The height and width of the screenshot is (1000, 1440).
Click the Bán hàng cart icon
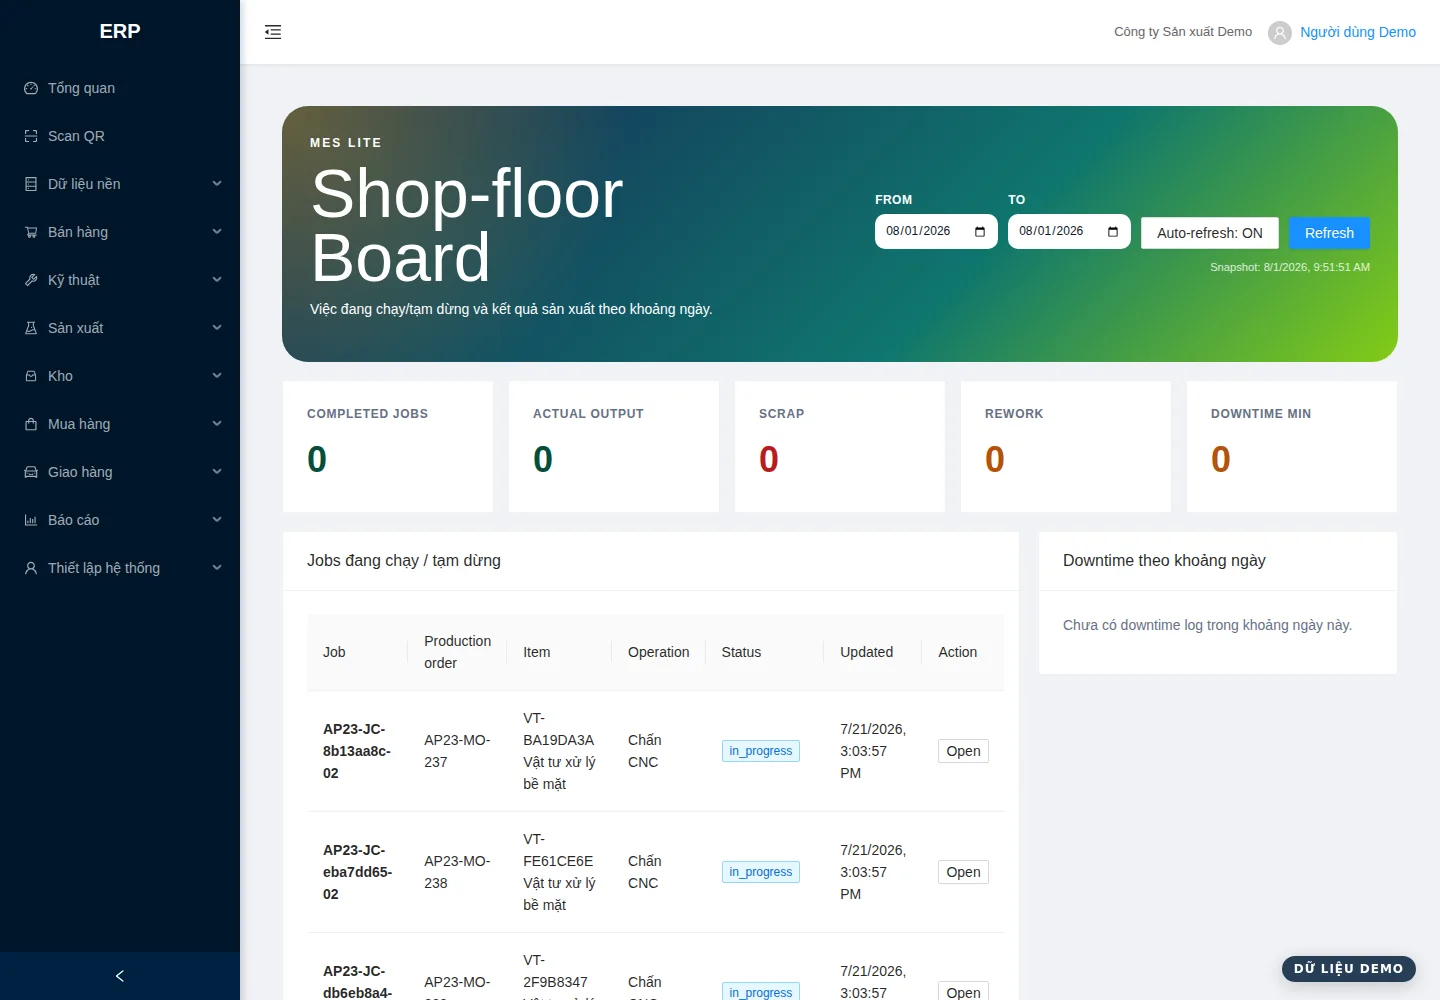point(31,232)
